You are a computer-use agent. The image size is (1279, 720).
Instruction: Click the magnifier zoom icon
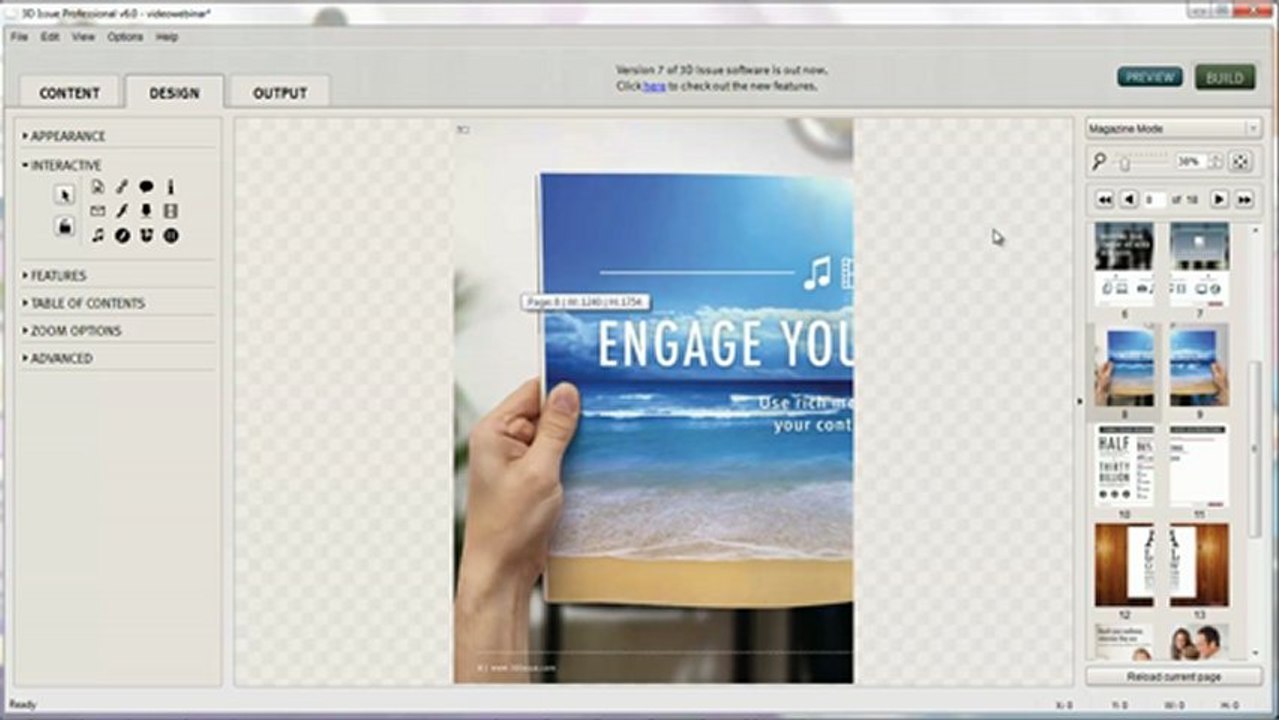pyautogui.click(x=1099, y=161)
